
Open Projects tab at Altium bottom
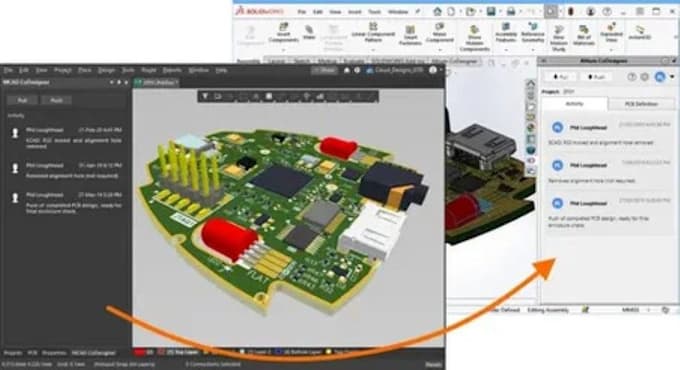tap(13, 353)
